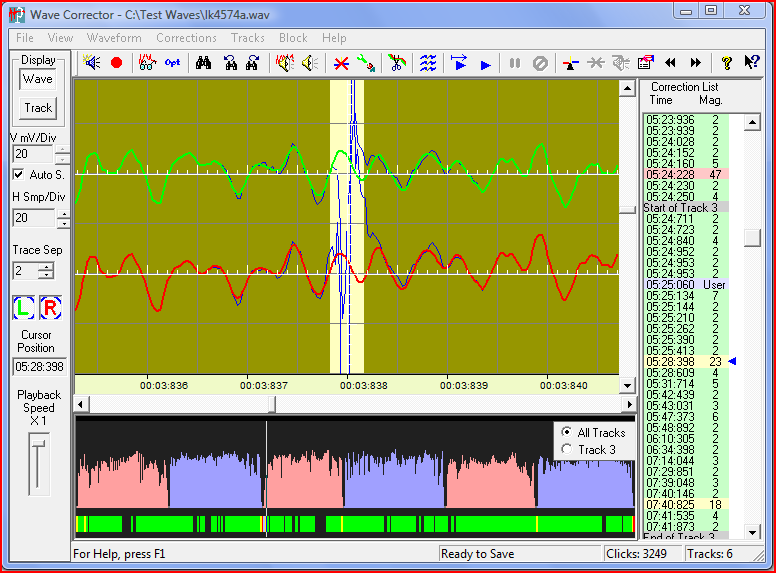Select the Track 3 radio button
The image size is (776, 573).
click(567, 450)
